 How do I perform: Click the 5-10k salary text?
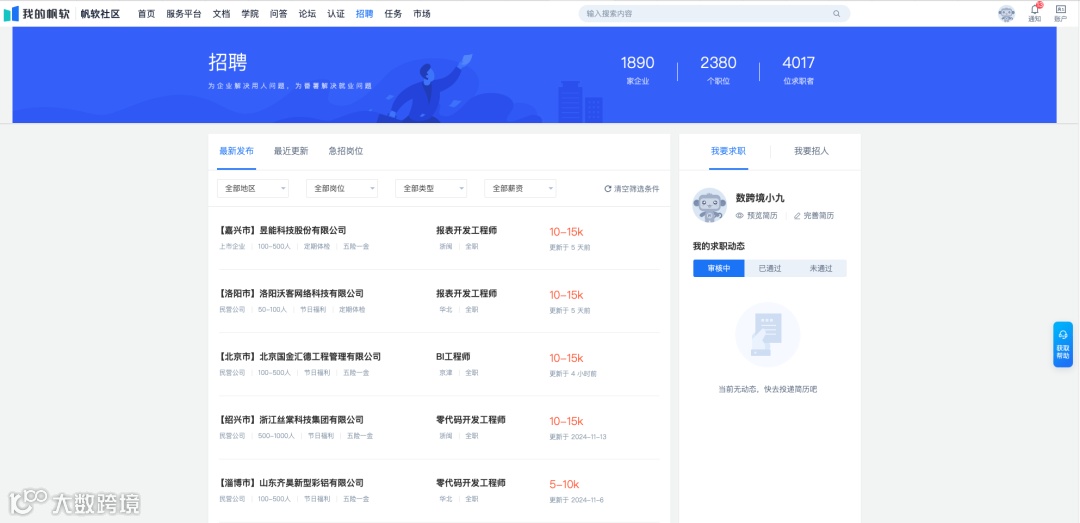[564, 484]
